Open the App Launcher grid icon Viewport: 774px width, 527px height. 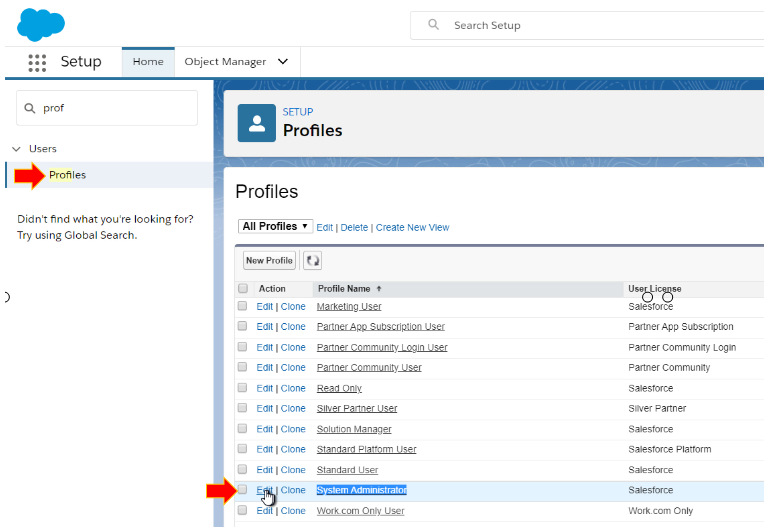[x=37, y=63]
